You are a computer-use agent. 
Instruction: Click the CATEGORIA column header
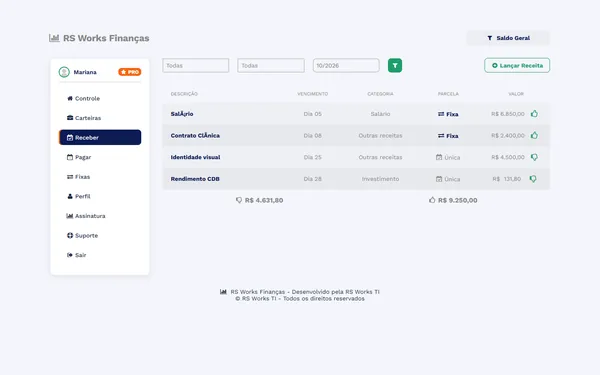pyautogui.click(x=380, y=94)
